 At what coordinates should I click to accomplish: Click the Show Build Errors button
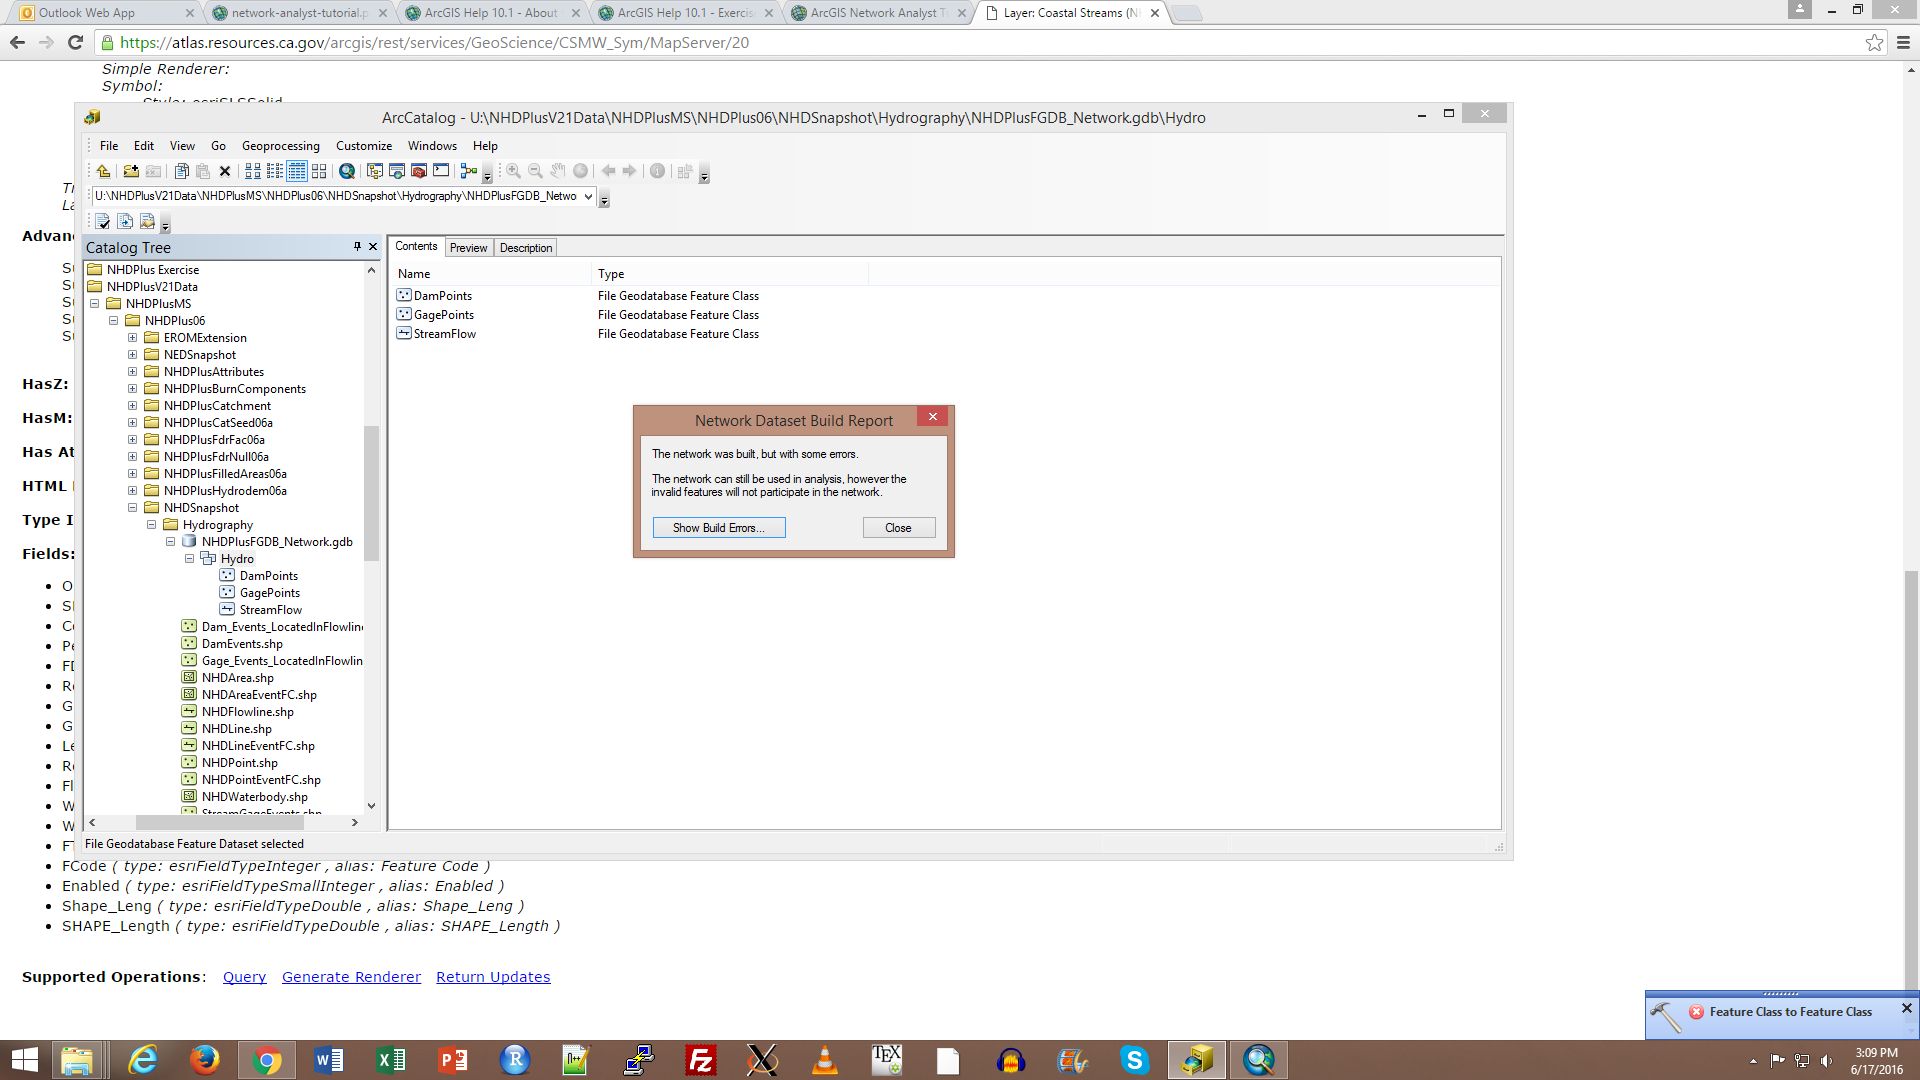718,528
